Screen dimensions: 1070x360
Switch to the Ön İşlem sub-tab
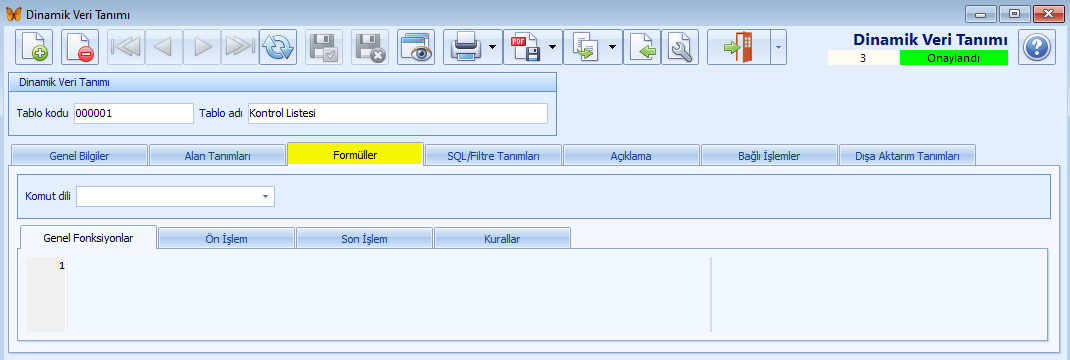point(227,239)
